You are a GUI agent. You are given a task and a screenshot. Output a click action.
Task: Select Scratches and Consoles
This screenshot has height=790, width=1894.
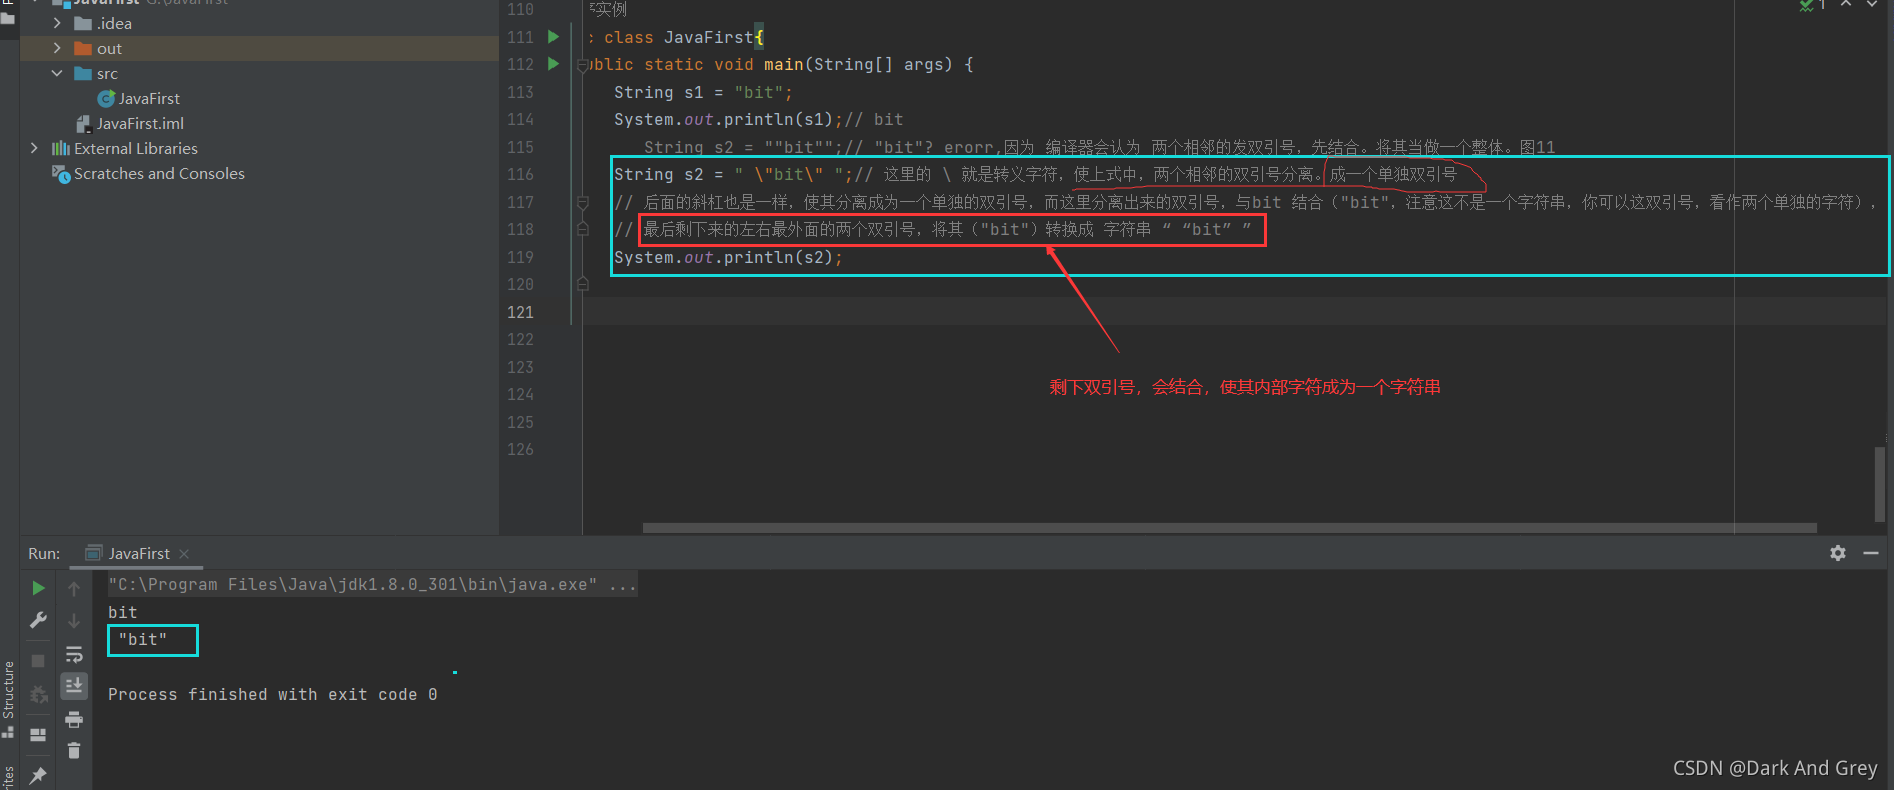(x=159, y=173)
